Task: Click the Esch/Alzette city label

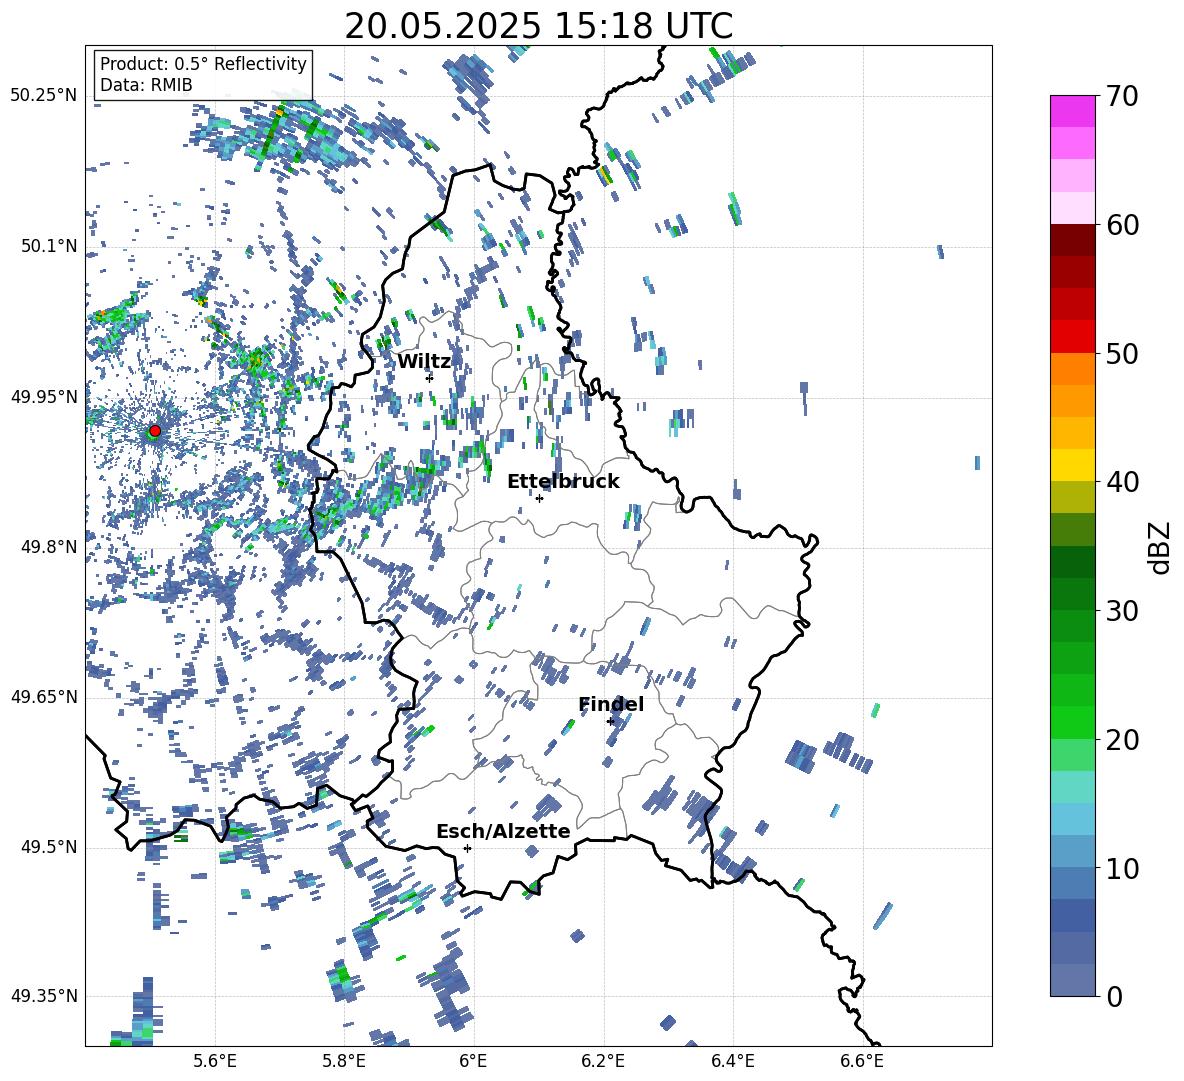Action: [503, 831]
